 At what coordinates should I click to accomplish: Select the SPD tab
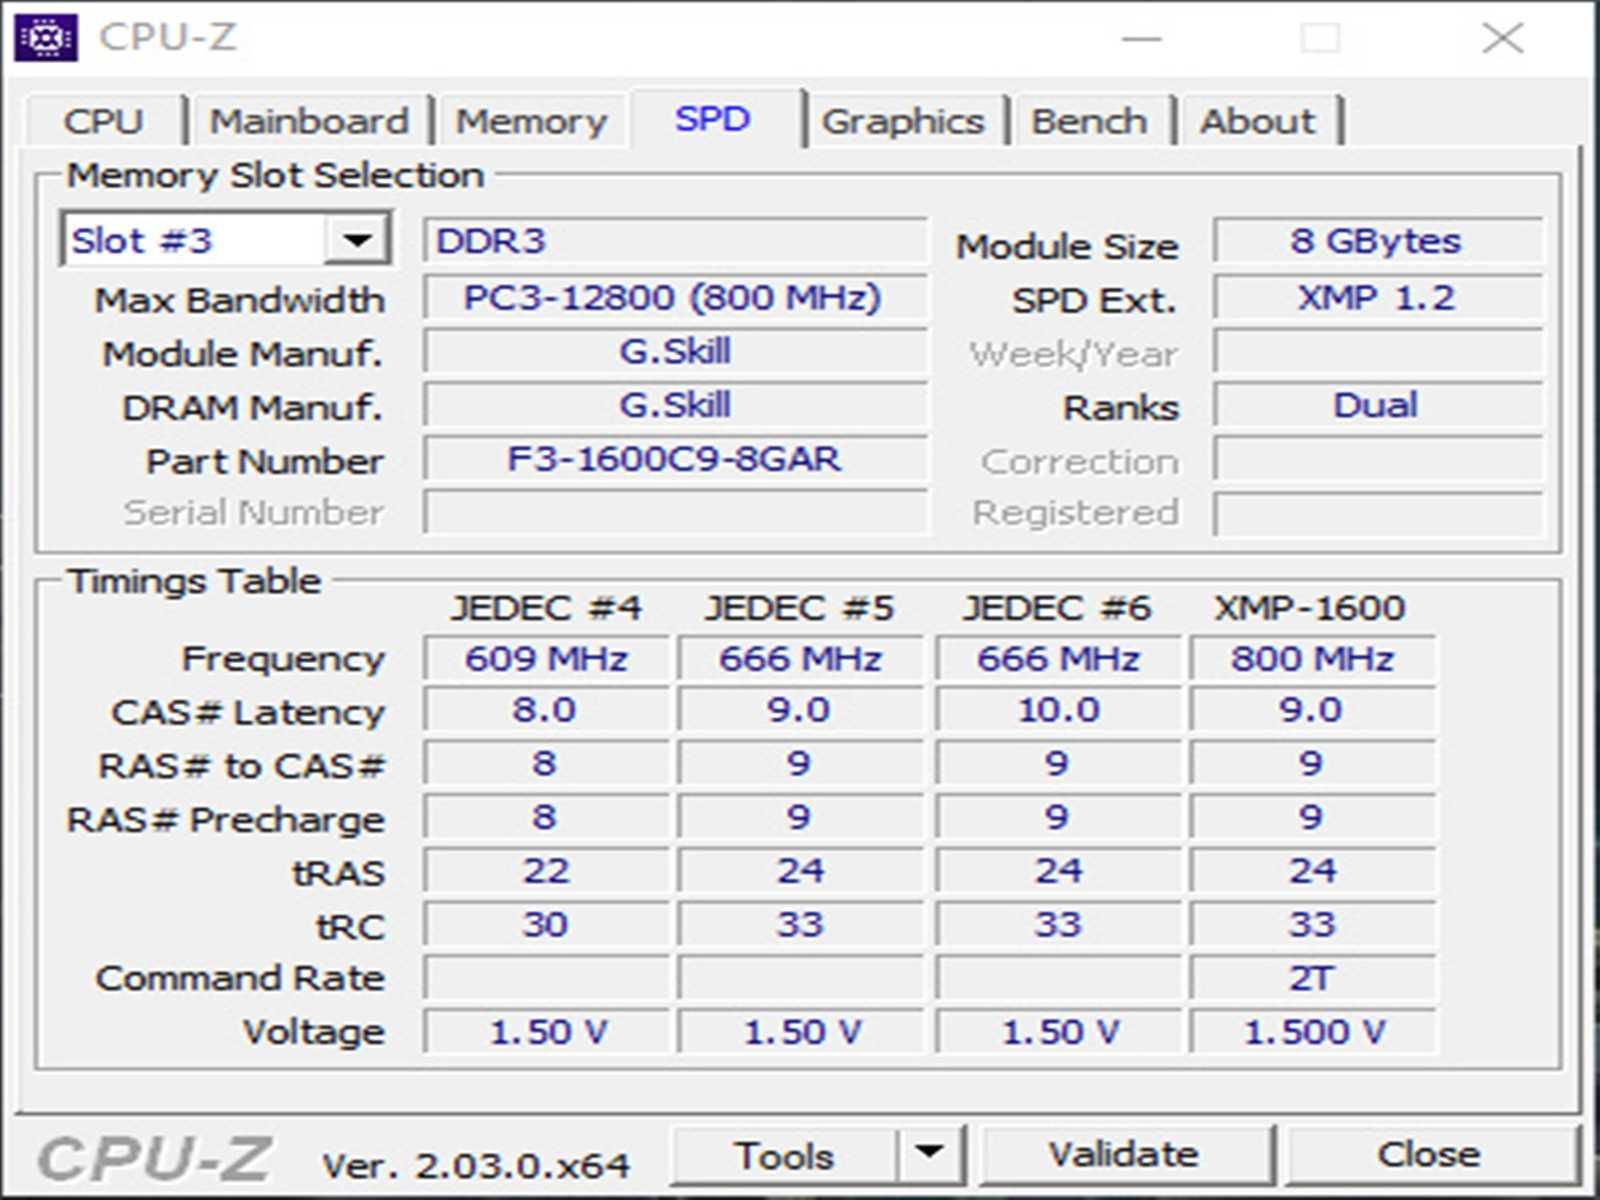click(x=712, y=119)
